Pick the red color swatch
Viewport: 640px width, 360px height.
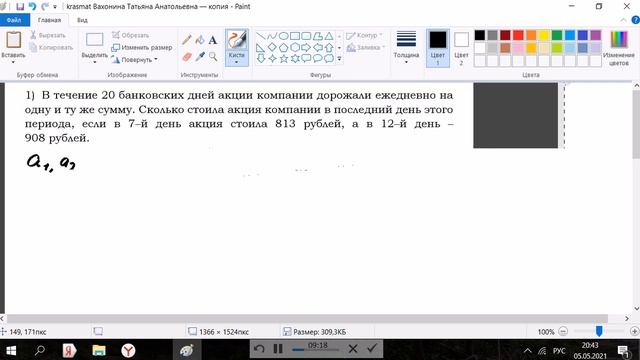[518, 35]
